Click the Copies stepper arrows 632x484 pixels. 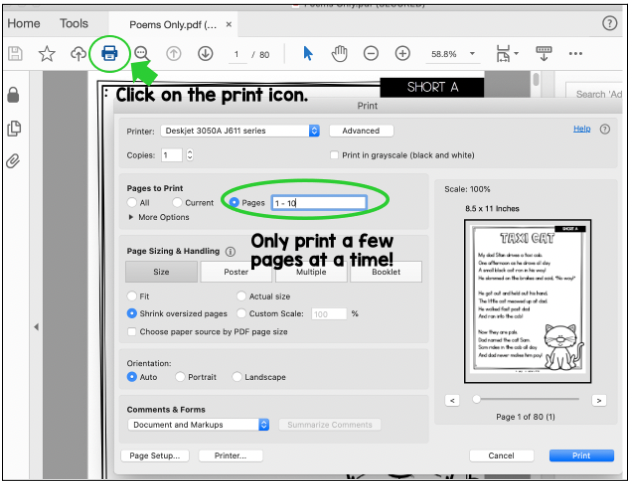(190, 155)
